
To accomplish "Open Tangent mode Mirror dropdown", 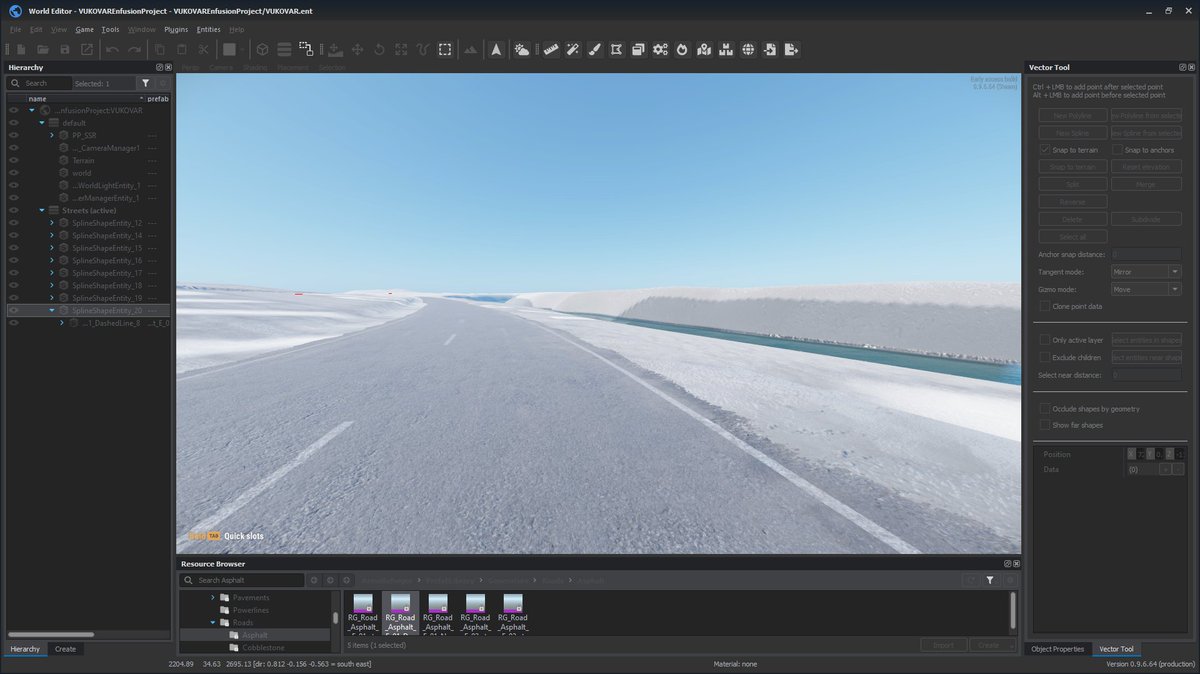I will pos(1147,272).
